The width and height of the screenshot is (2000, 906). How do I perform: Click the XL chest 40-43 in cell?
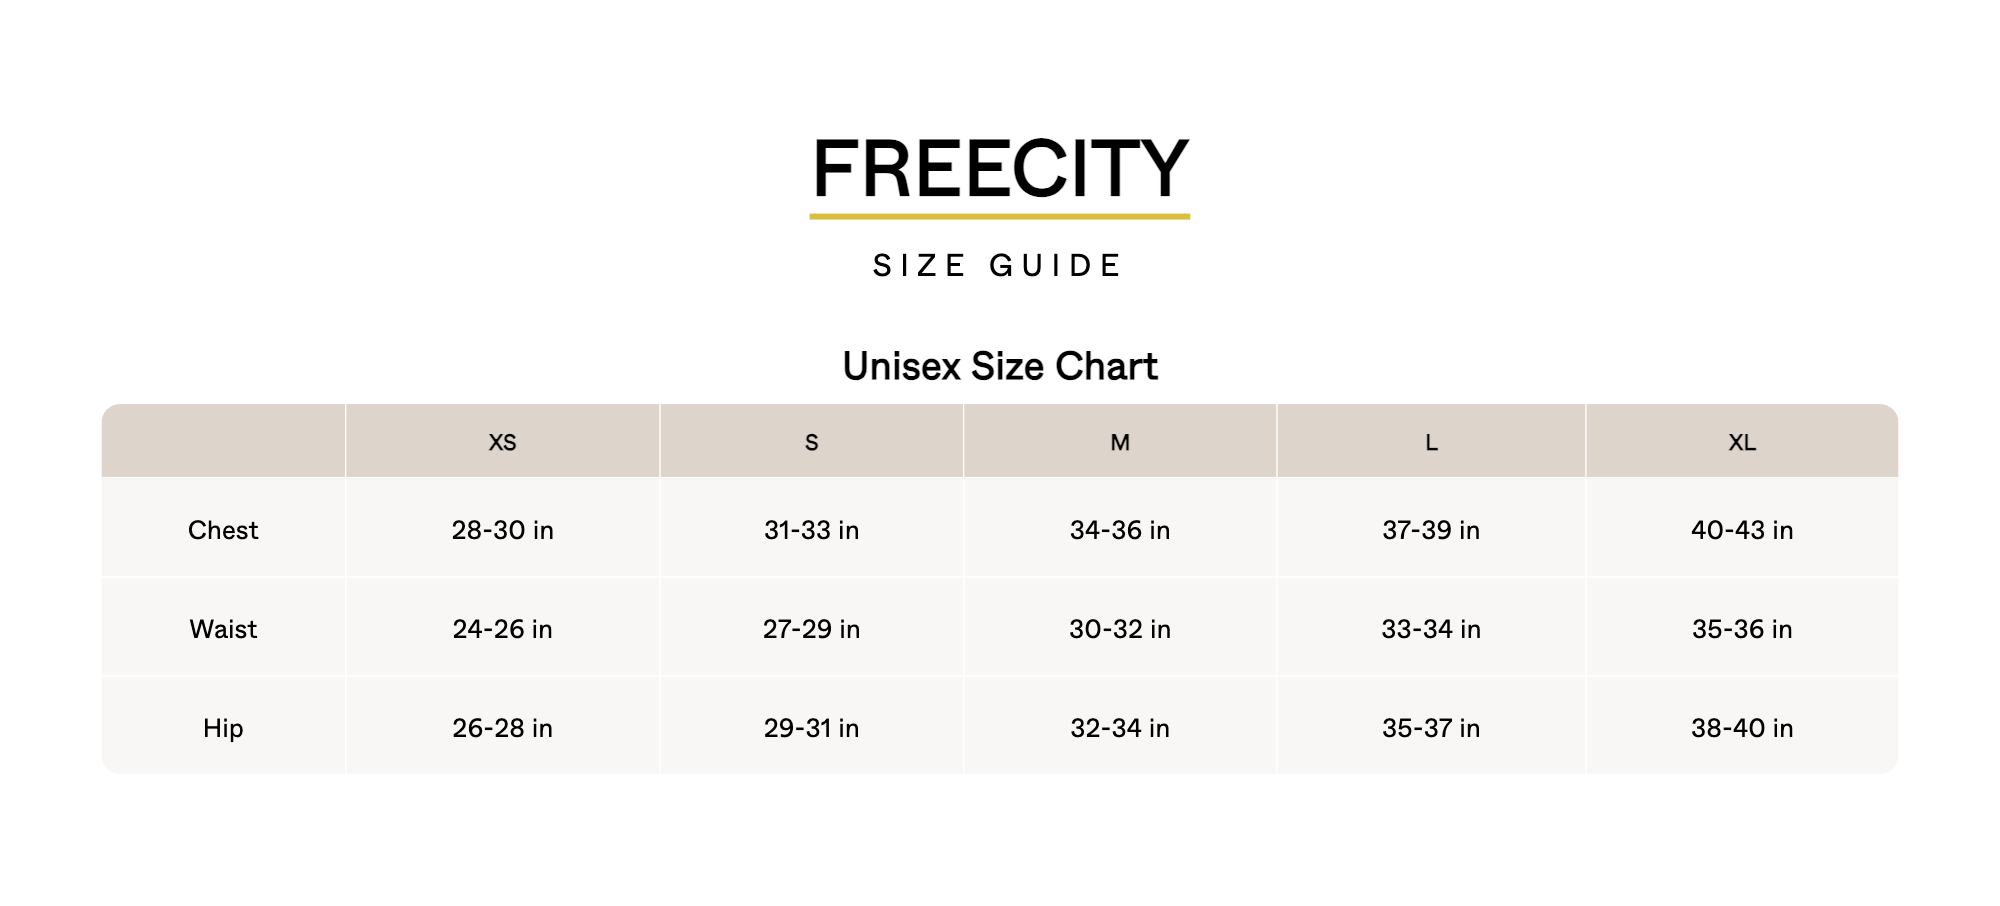pos(1742,530)
